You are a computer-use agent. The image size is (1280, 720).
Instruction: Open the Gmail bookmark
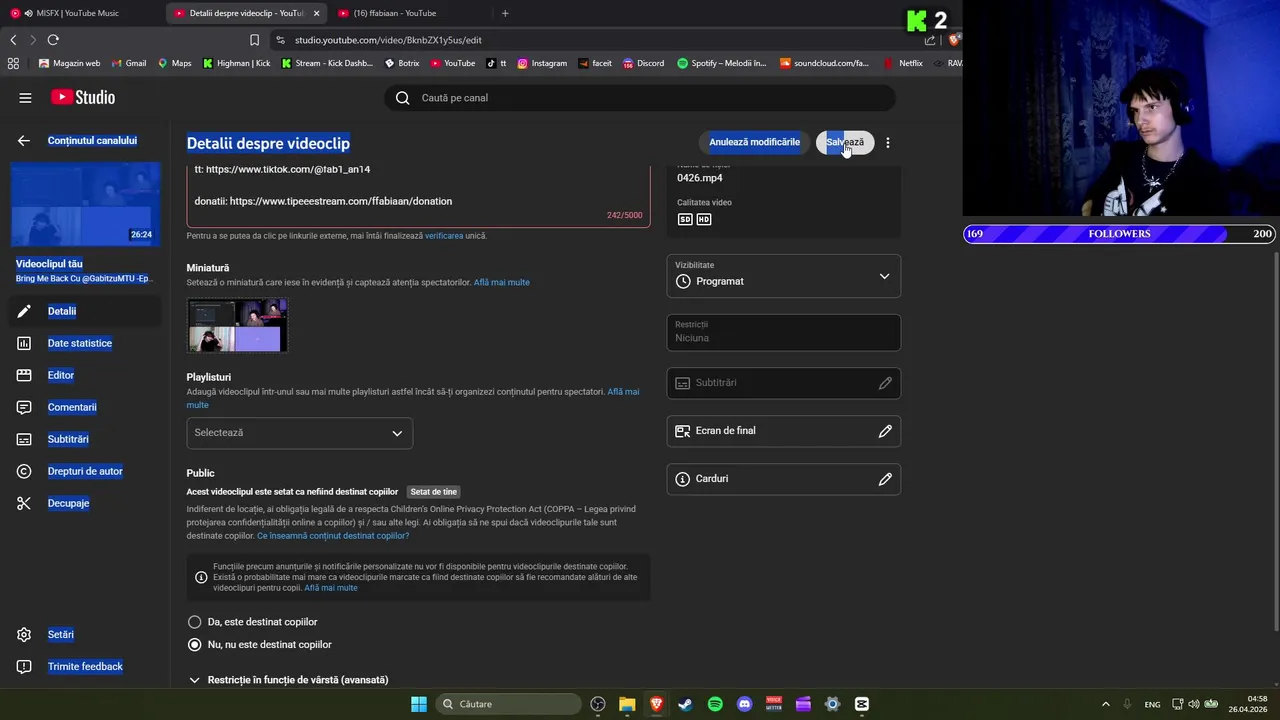coord(129,63)
